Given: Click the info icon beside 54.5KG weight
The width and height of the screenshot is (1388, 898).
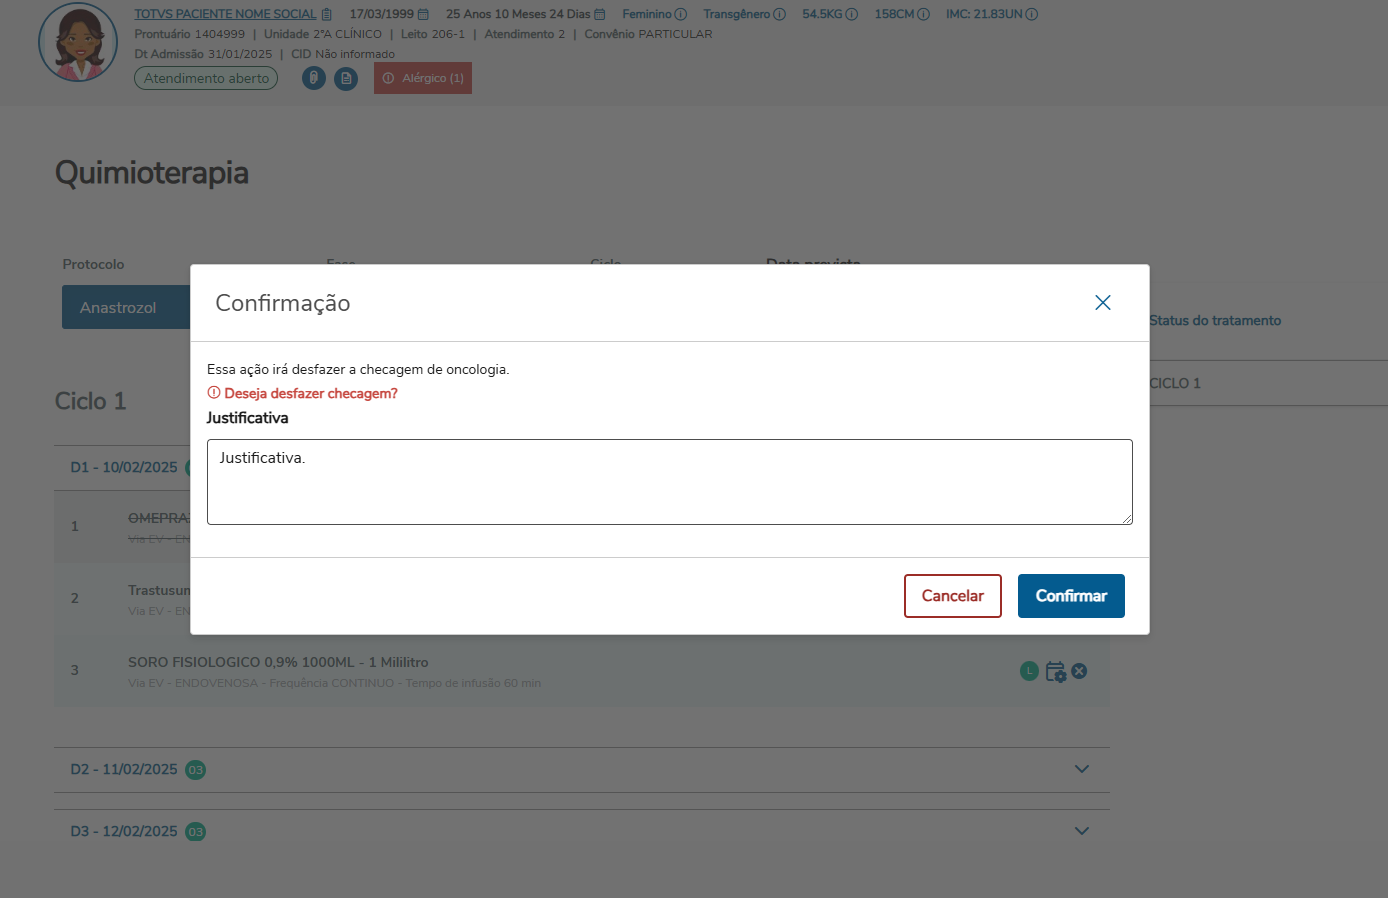Looking at the screenshot, I should coord(852,15).
